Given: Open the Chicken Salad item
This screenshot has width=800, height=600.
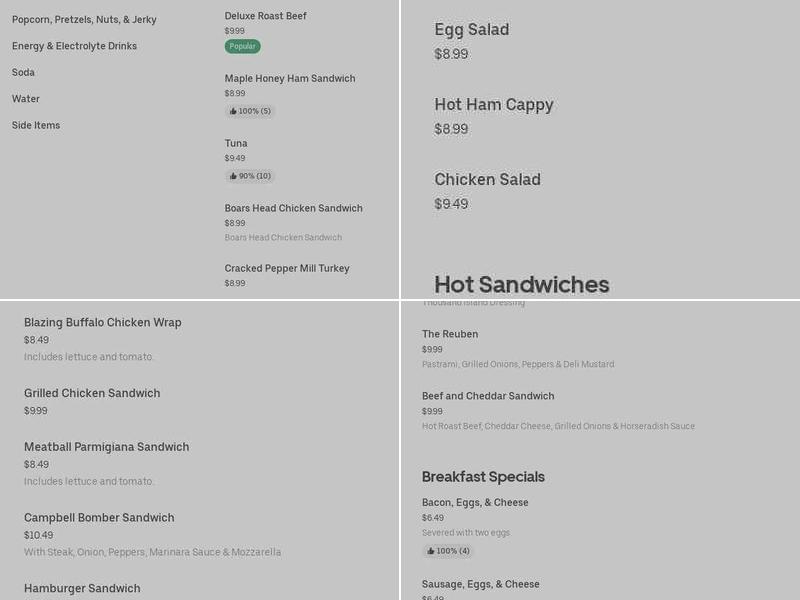Looking at the screenshot, I should click(x=487, y=179).
